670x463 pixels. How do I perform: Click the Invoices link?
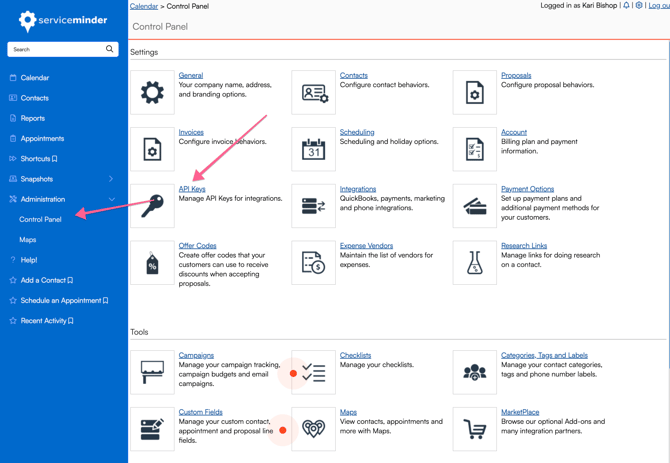(x=191, y=132)
